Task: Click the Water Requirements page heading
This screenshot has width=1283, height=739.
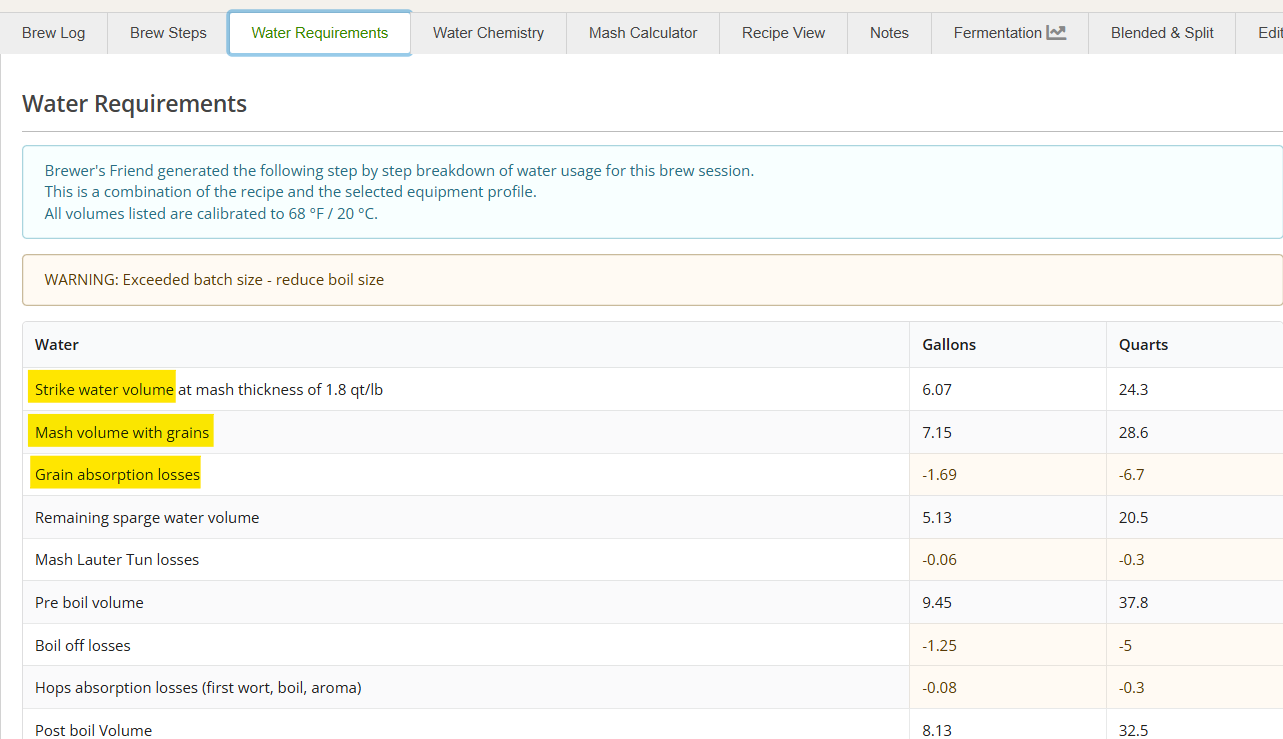Action: [134, 104]
